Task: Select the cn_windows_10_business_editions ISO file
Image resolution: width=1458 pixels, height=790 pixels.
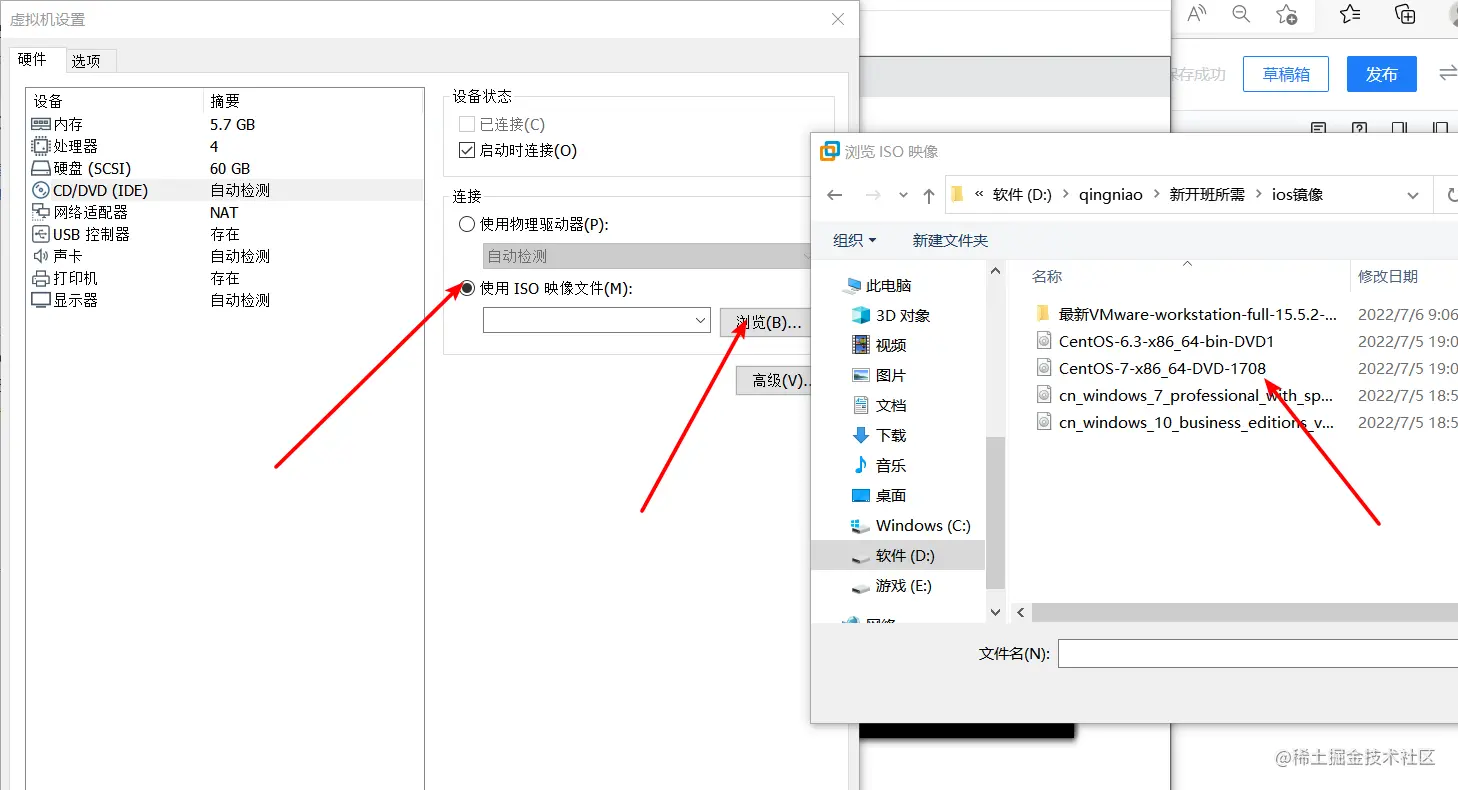Action: (1184, 422)
